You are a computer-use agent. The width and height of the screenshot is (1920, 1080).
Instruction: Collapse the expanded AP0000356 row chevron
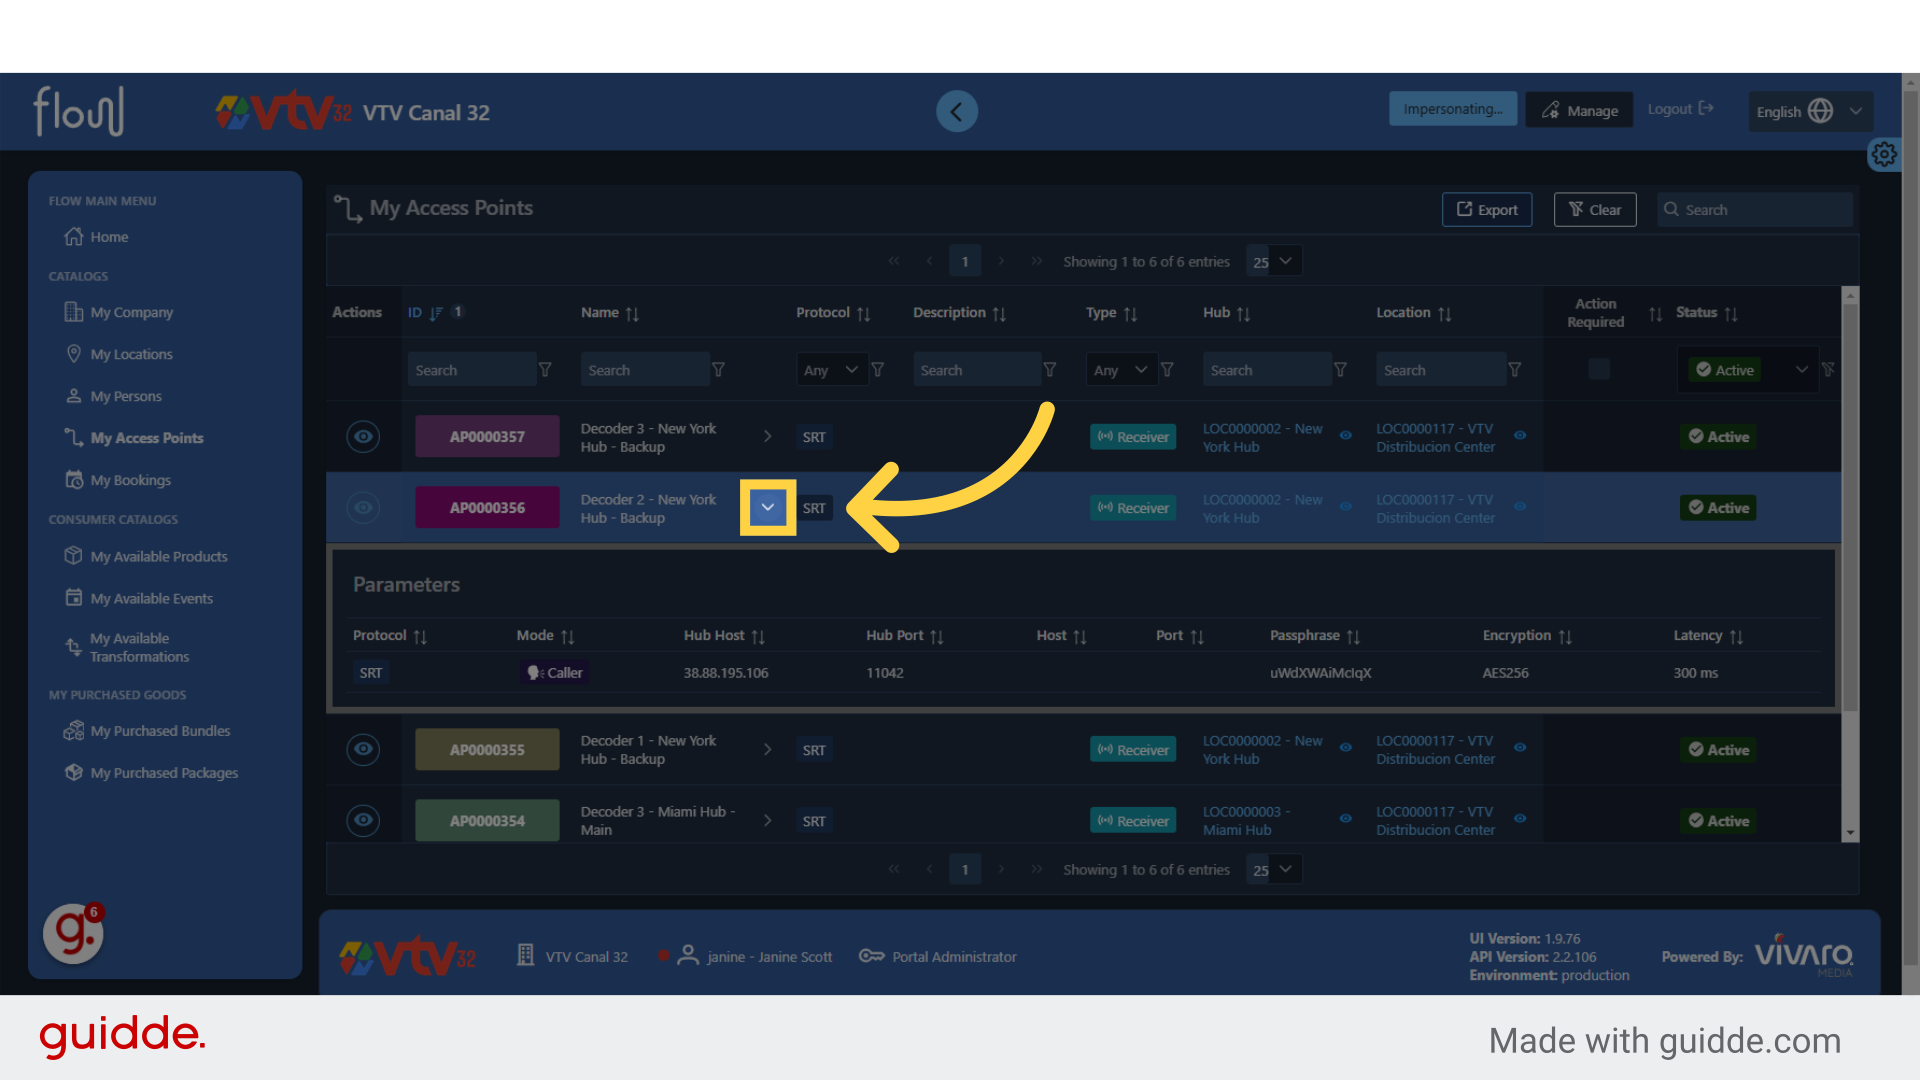tap(767, 508)
